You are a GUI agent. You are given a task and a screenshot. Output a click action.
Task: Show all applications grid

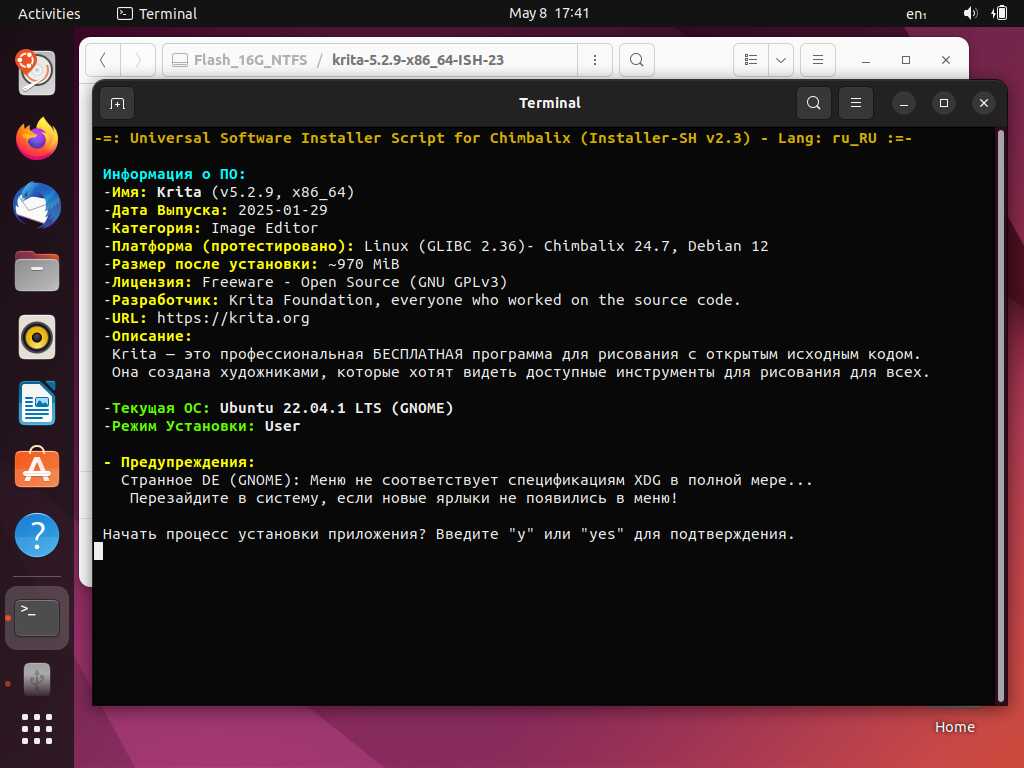(x=37, y=728)
